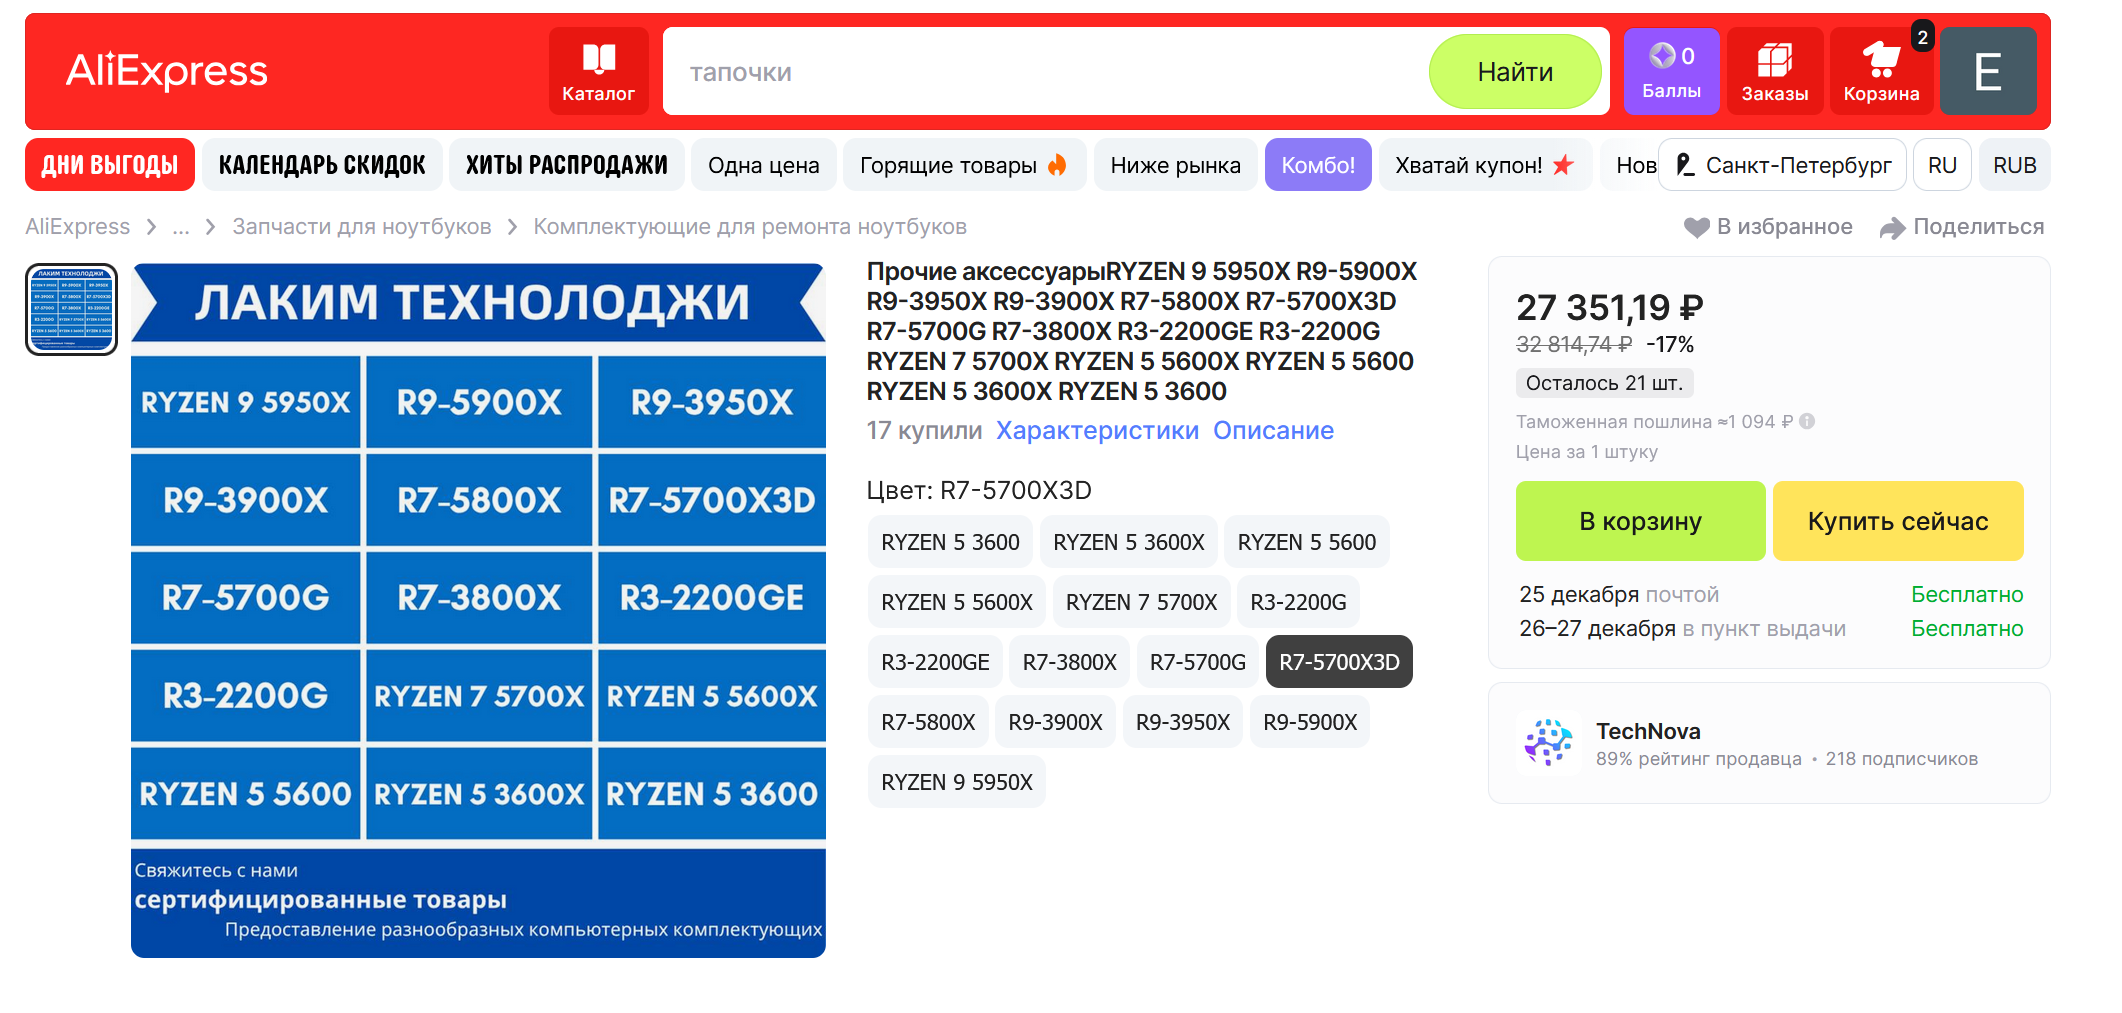The height and width of the screenshot is (1013, 2122).
Task: Click the 25 декабря почтой delivery option
Action: coord(1771,595)
